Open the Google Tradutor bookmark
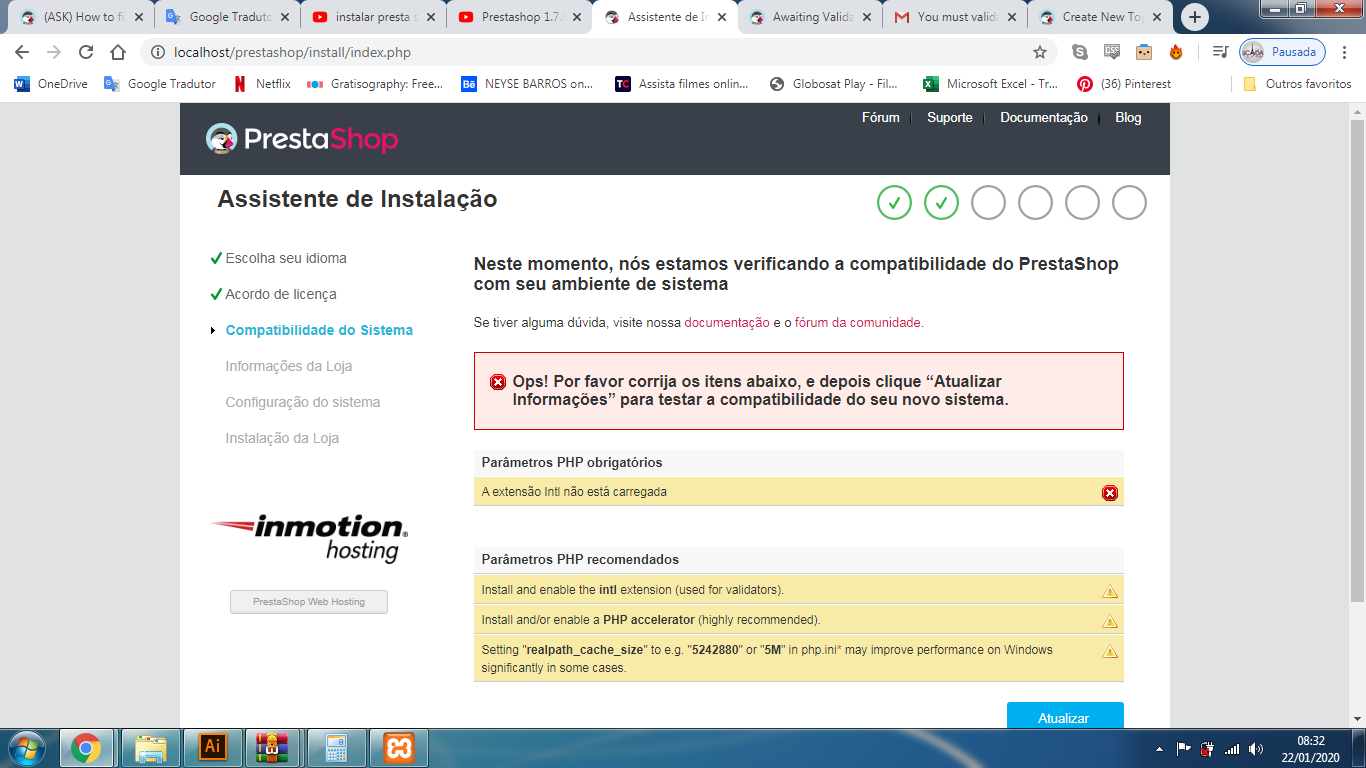 pyautogui.click(x=160, y=84)
